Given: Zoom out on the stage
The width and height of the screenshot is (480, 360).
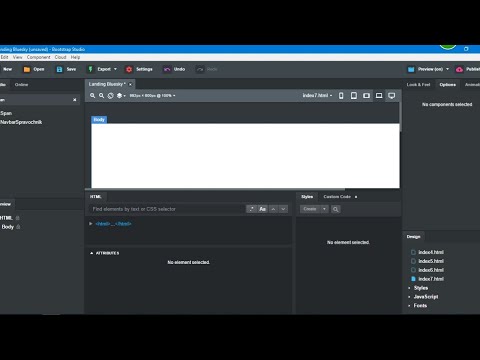Looking at the screenshot, I should point(101,96).
